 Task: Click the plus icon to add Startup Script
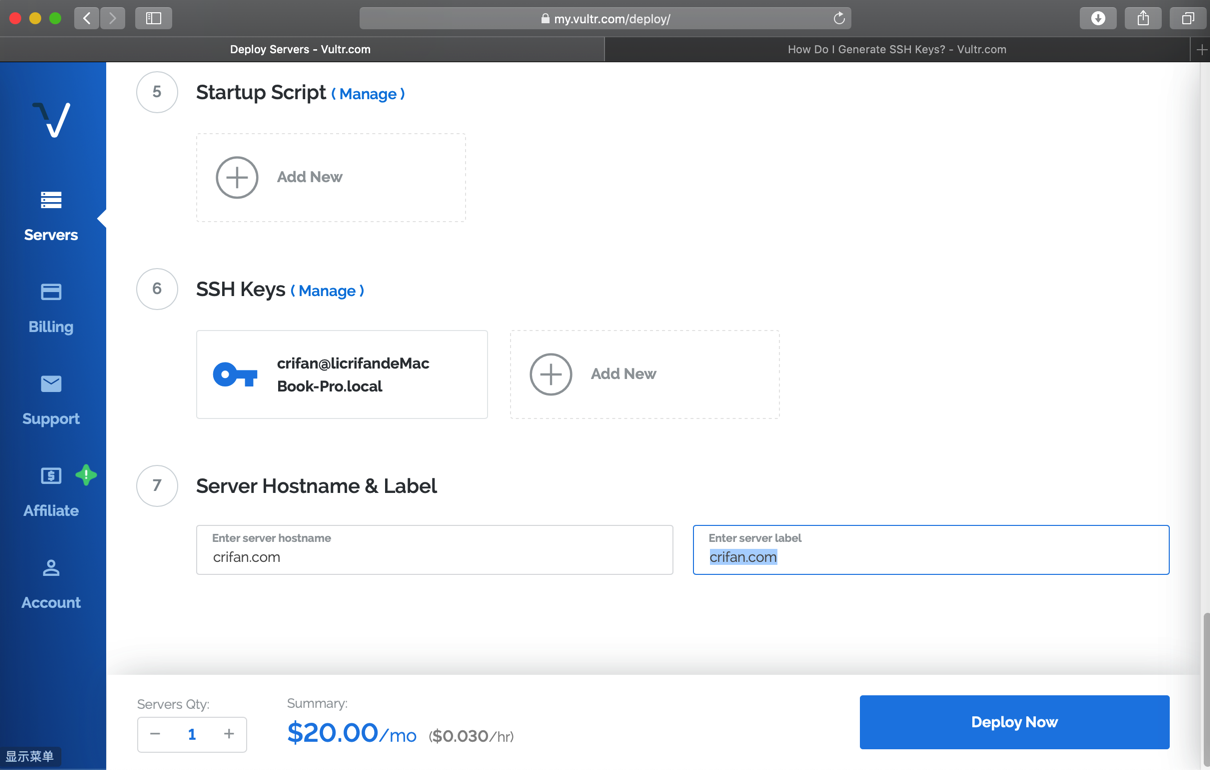point(237,177)
